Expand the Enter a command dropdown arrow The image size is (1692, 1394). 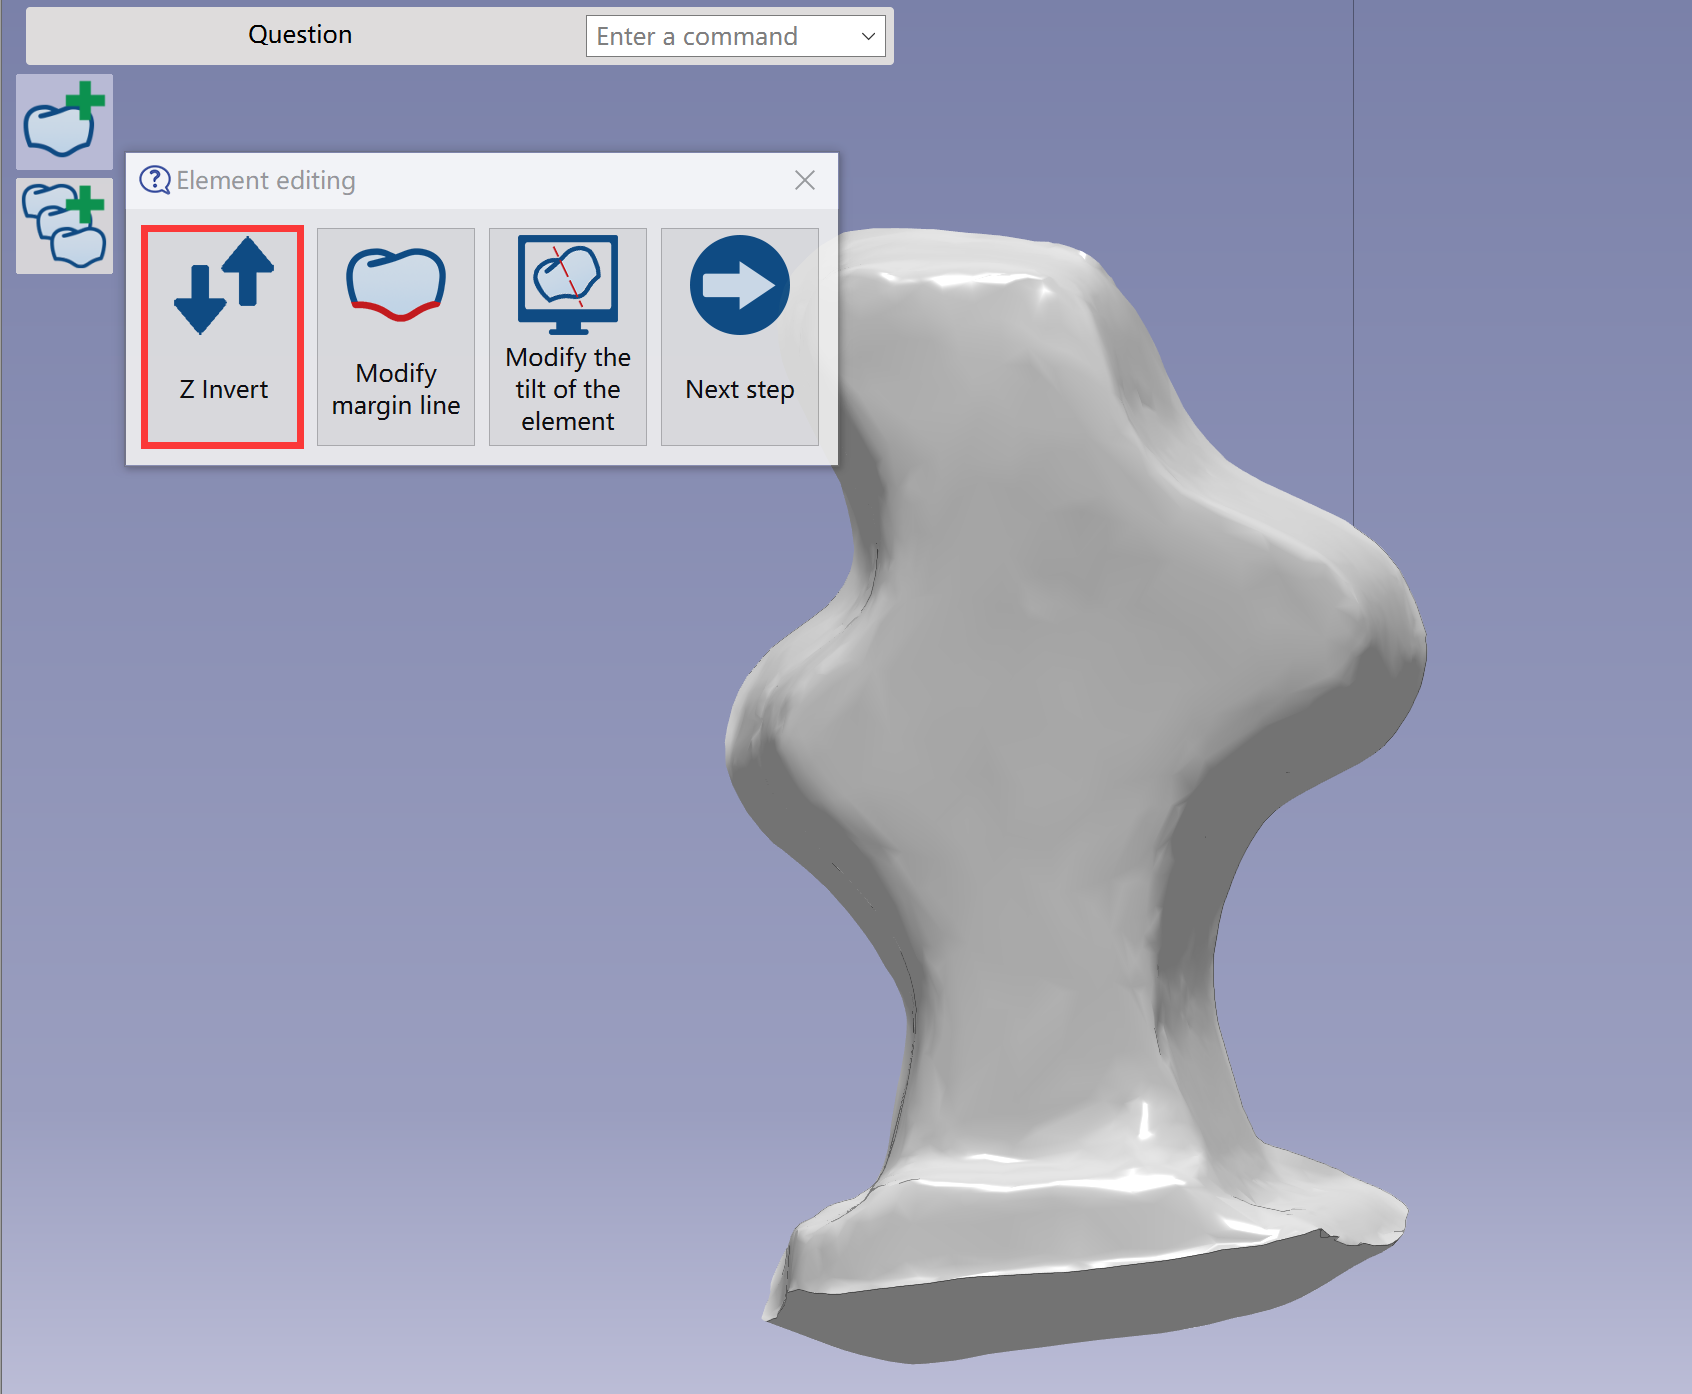[x=868, y=37]
